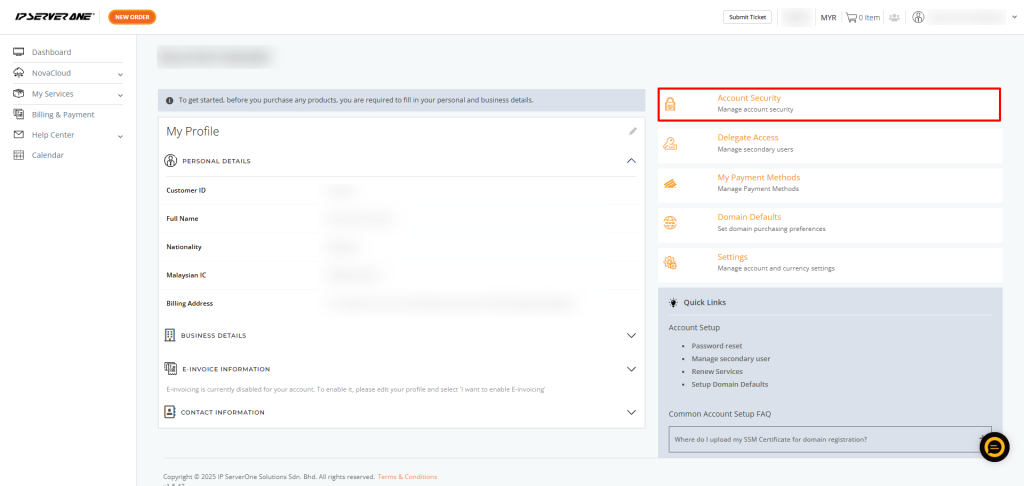Click the Business Details building icon

point(170,335)
